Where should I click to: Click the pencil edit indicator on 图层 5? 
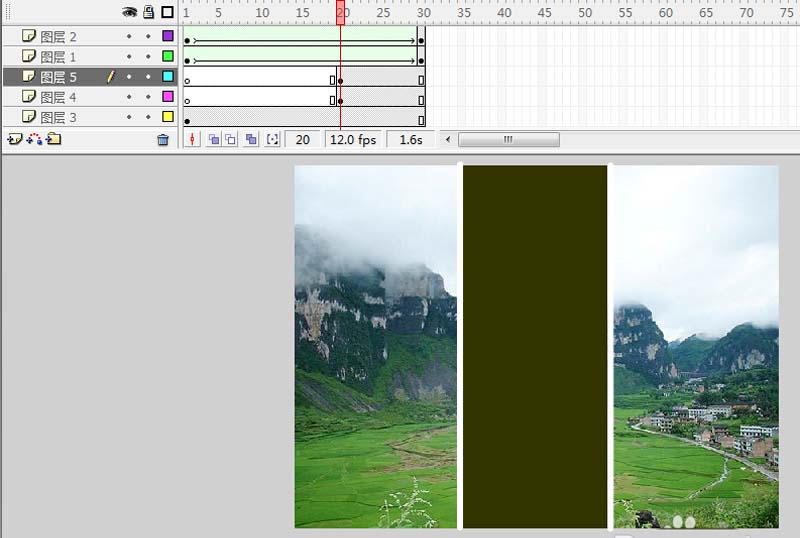point(111,77)
